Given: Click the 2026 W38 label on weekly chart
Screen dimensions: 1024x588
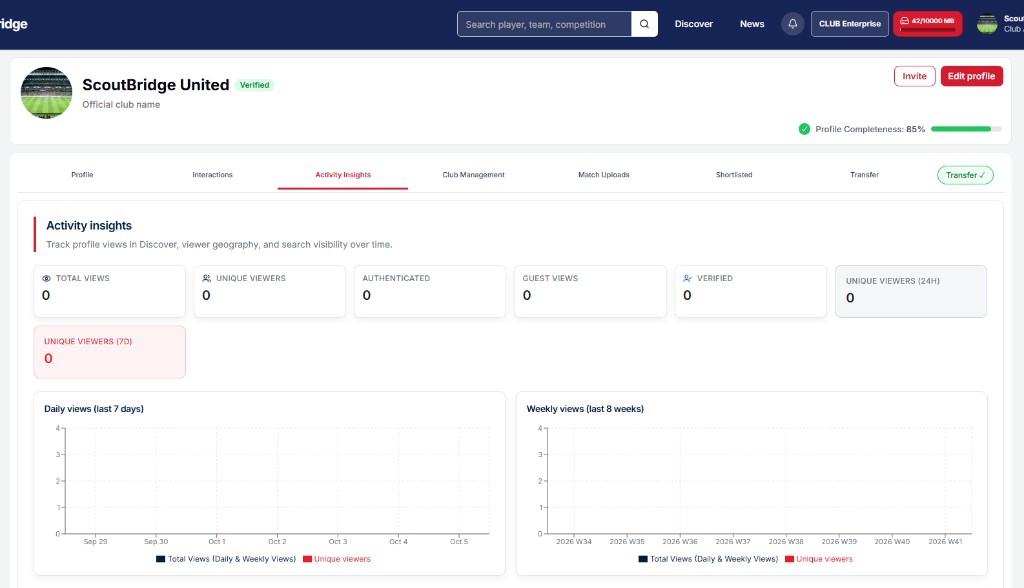Looking at the screenshot, I should click(786, 542).
